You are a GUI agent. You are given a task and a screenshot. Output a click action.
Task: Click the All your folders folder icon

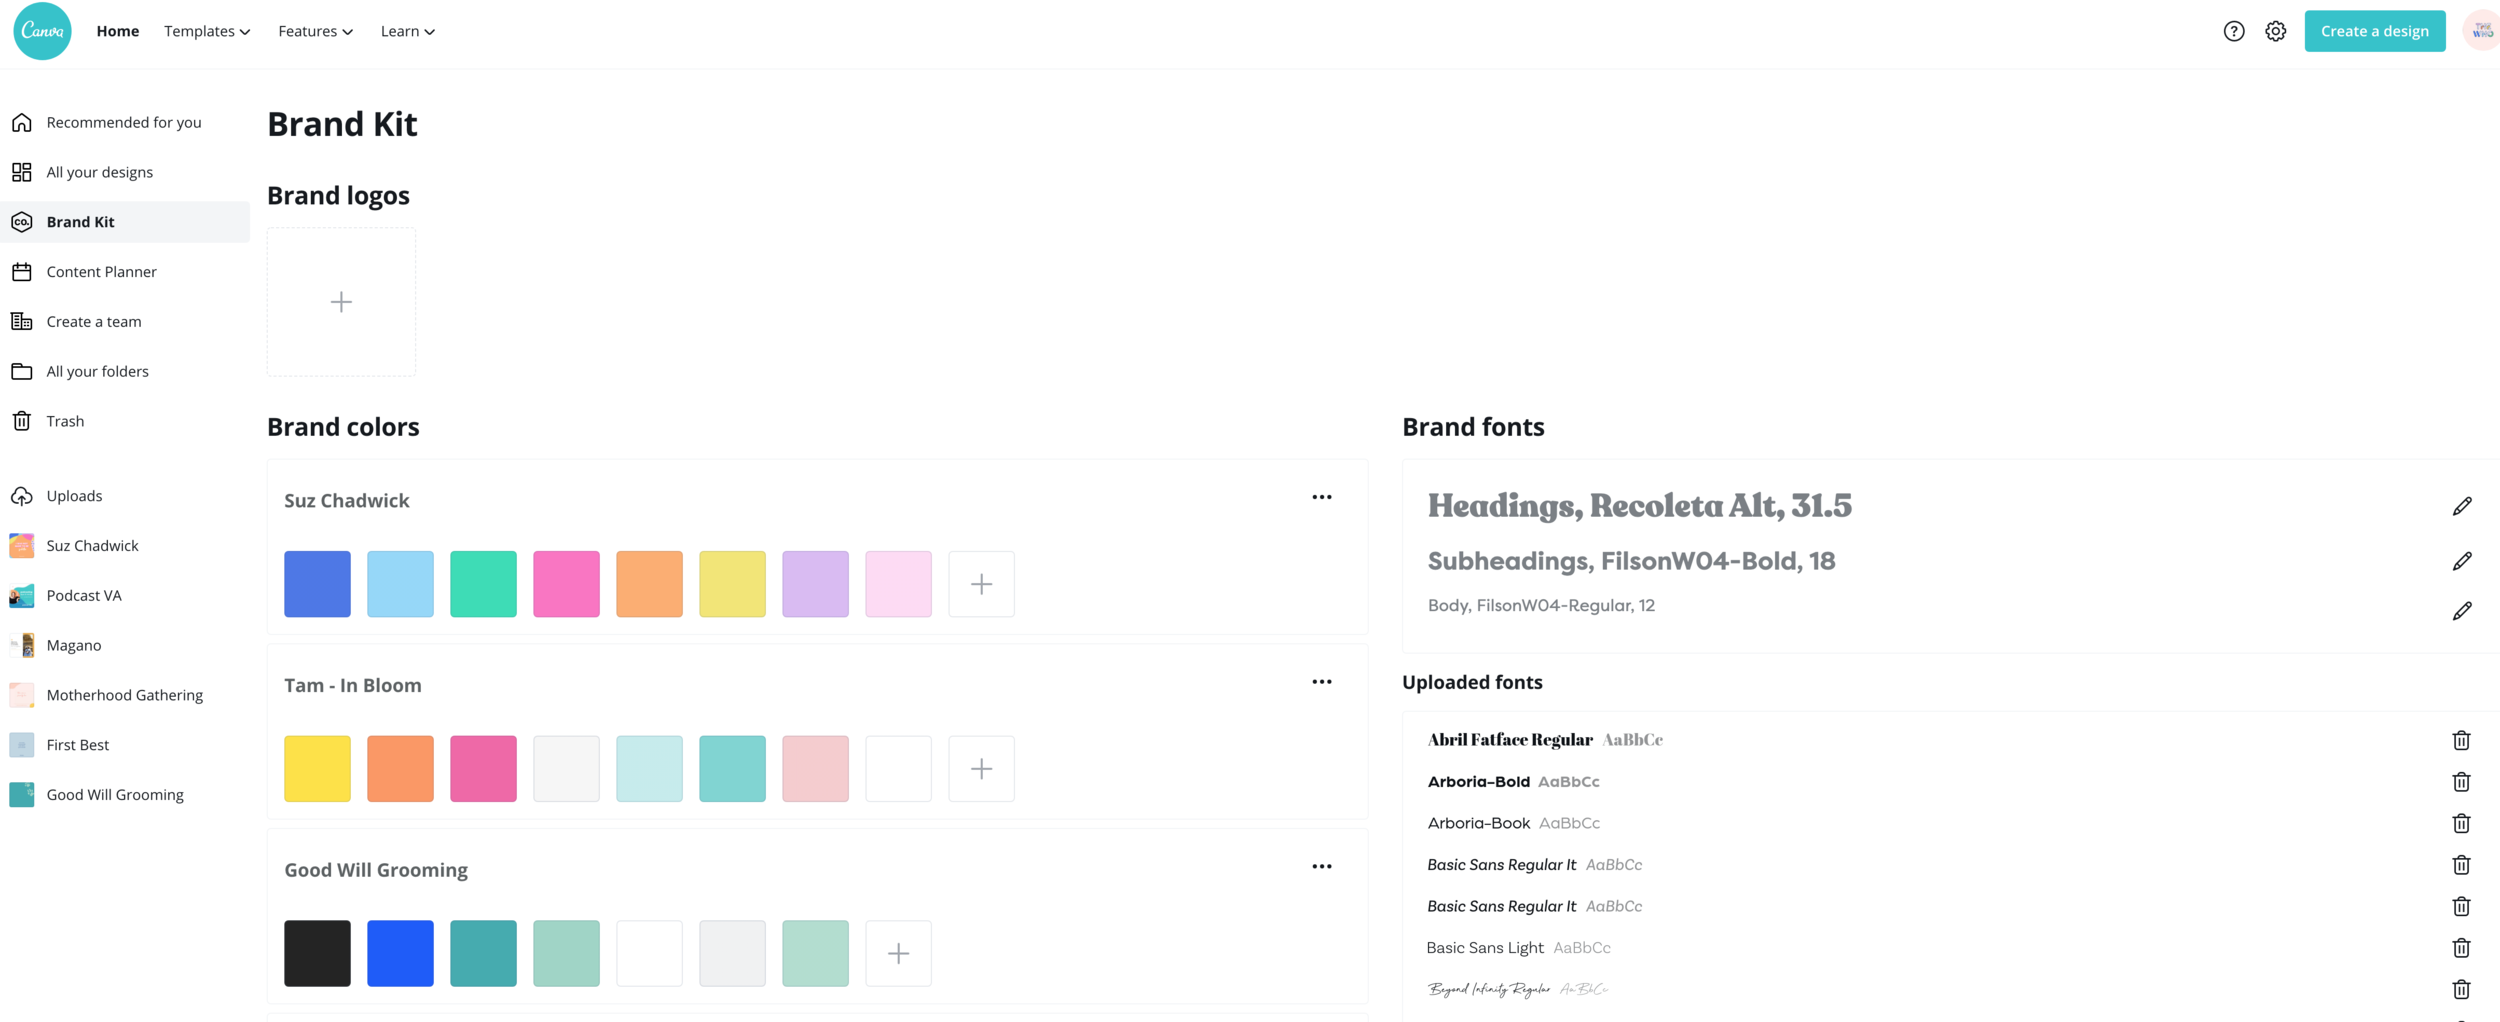point(22,371)
